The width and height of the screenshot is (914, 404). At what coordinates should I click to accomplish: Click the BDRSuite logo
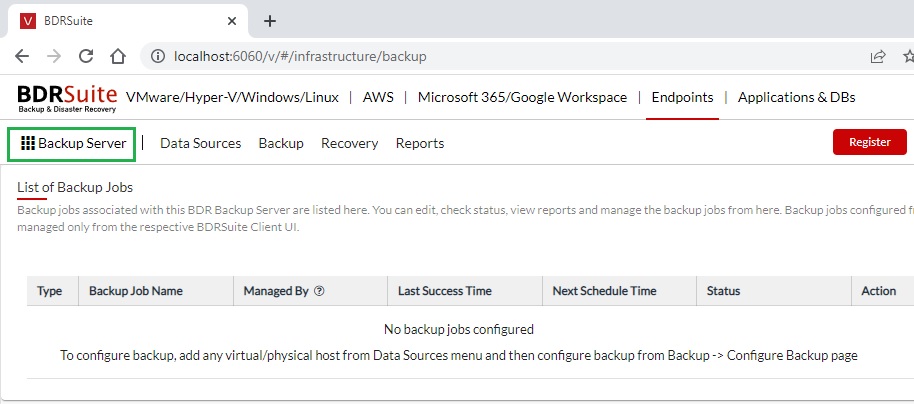pos(67,97)
